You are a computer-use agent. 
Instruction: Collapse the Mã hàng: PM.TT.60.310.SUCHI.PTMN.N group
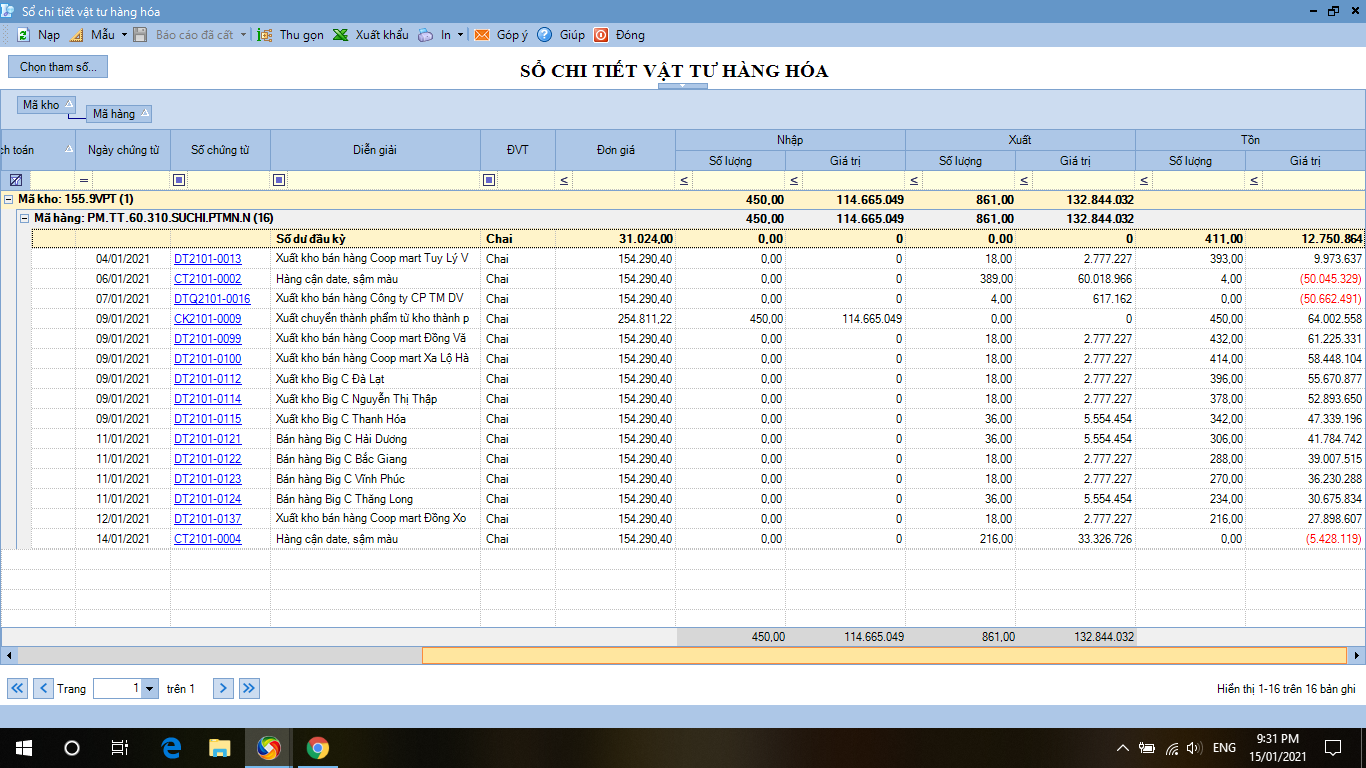(x=25, y=218)
